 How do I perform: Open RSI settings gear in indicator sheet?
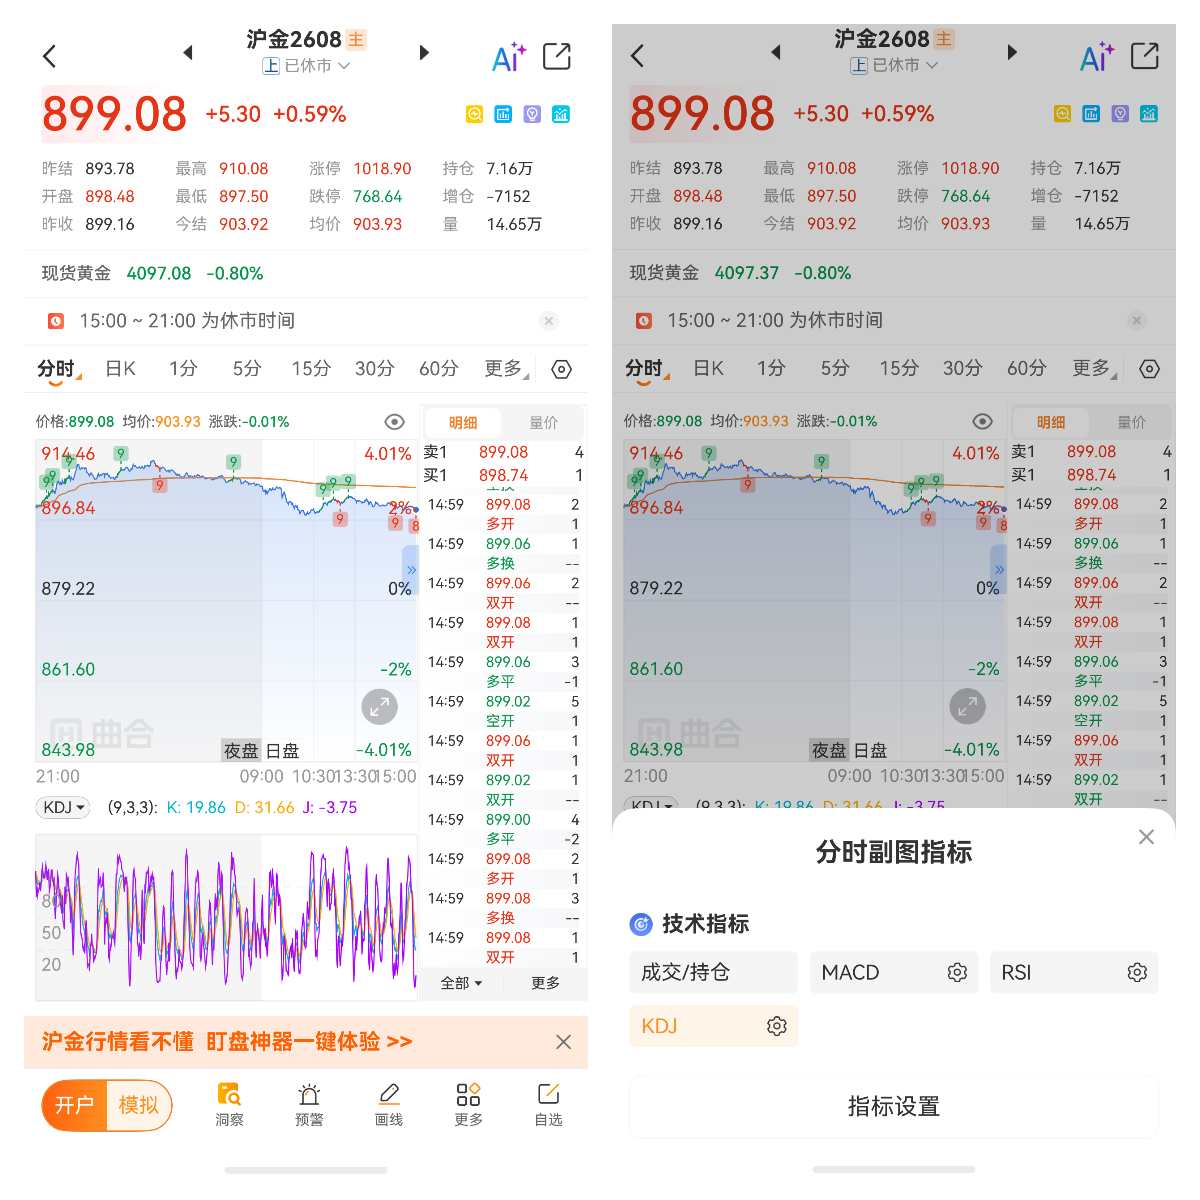[1137, 972]
